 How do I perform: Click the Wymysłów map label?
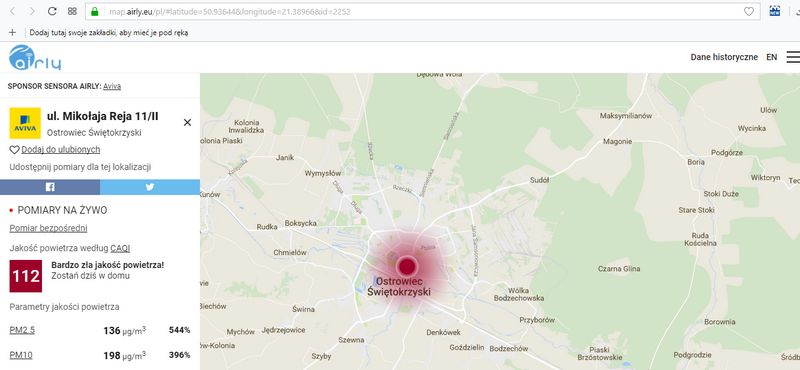point(322,174)
